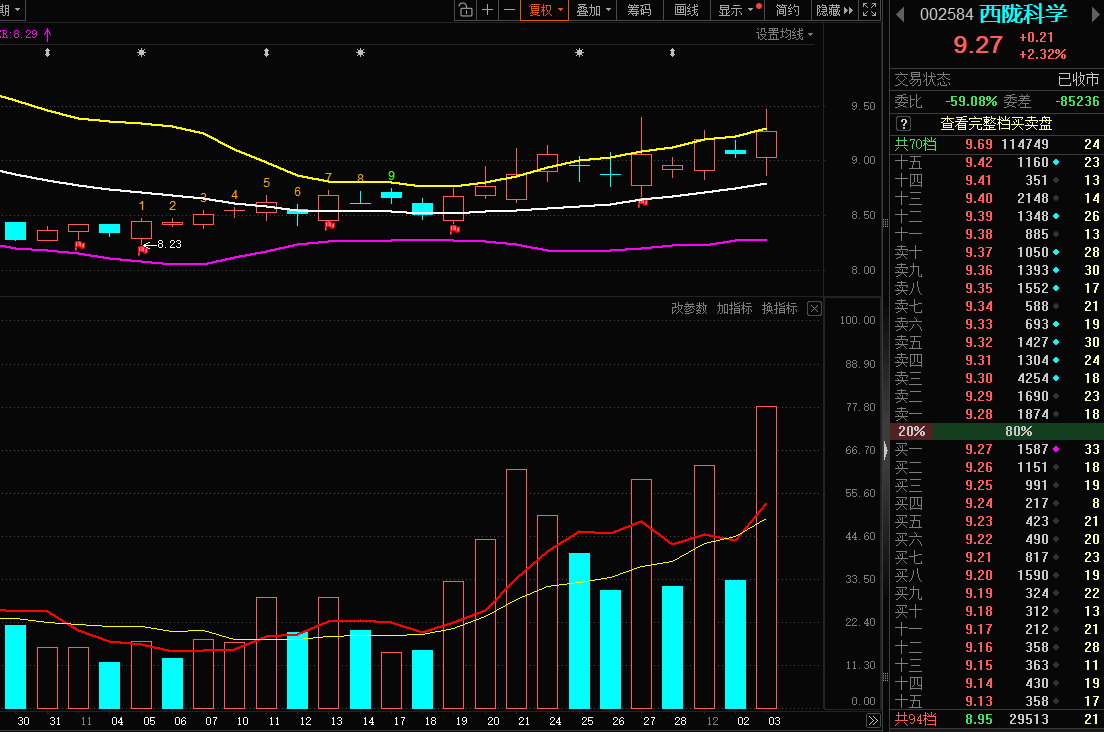
Task: Activate the 画线 drawing tools
Action: click(x=686, y=10)
